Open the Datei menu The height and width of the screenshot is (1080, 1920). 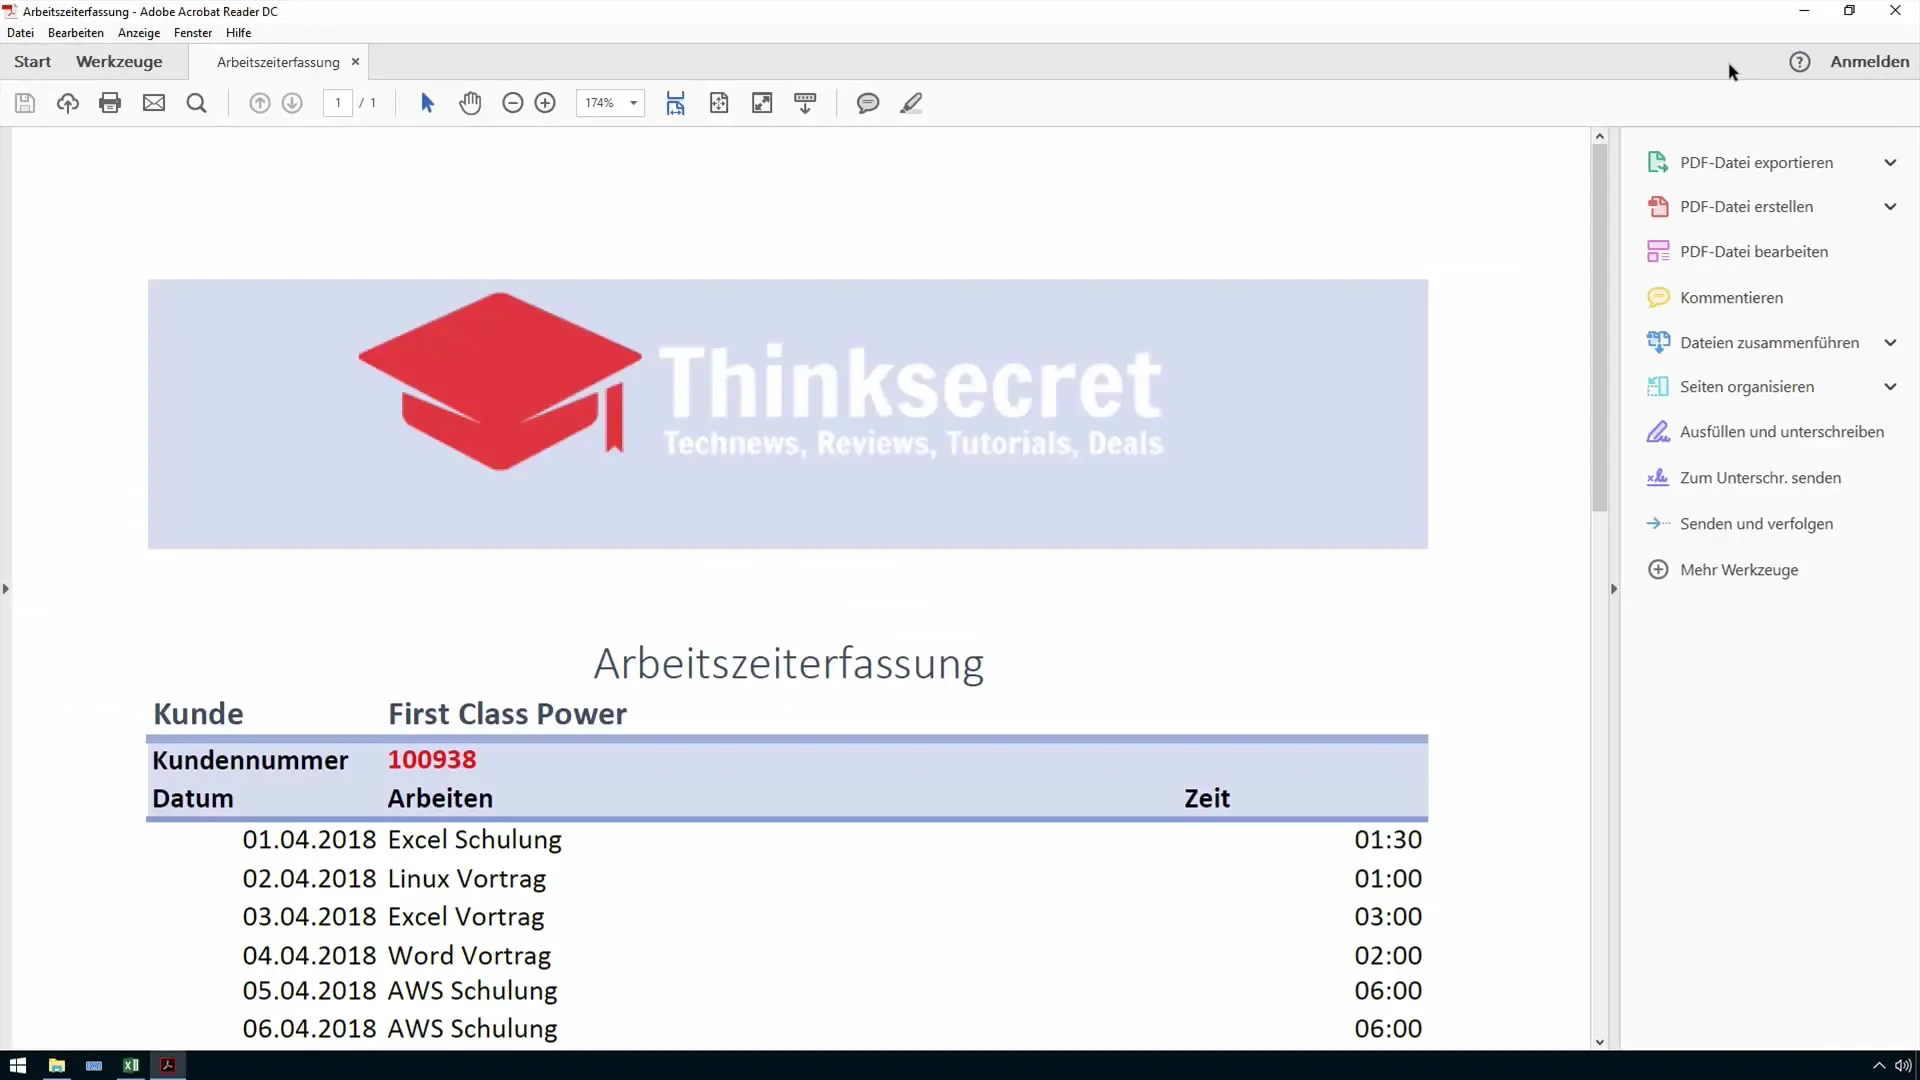20,33
